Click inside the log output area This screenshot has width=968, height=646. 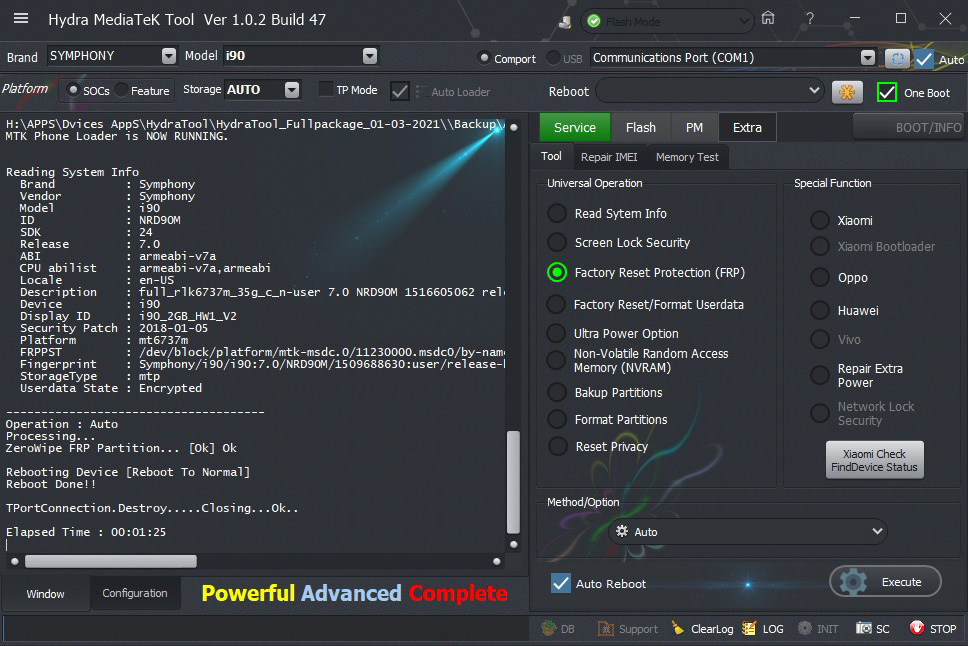[x=253, y=333]
